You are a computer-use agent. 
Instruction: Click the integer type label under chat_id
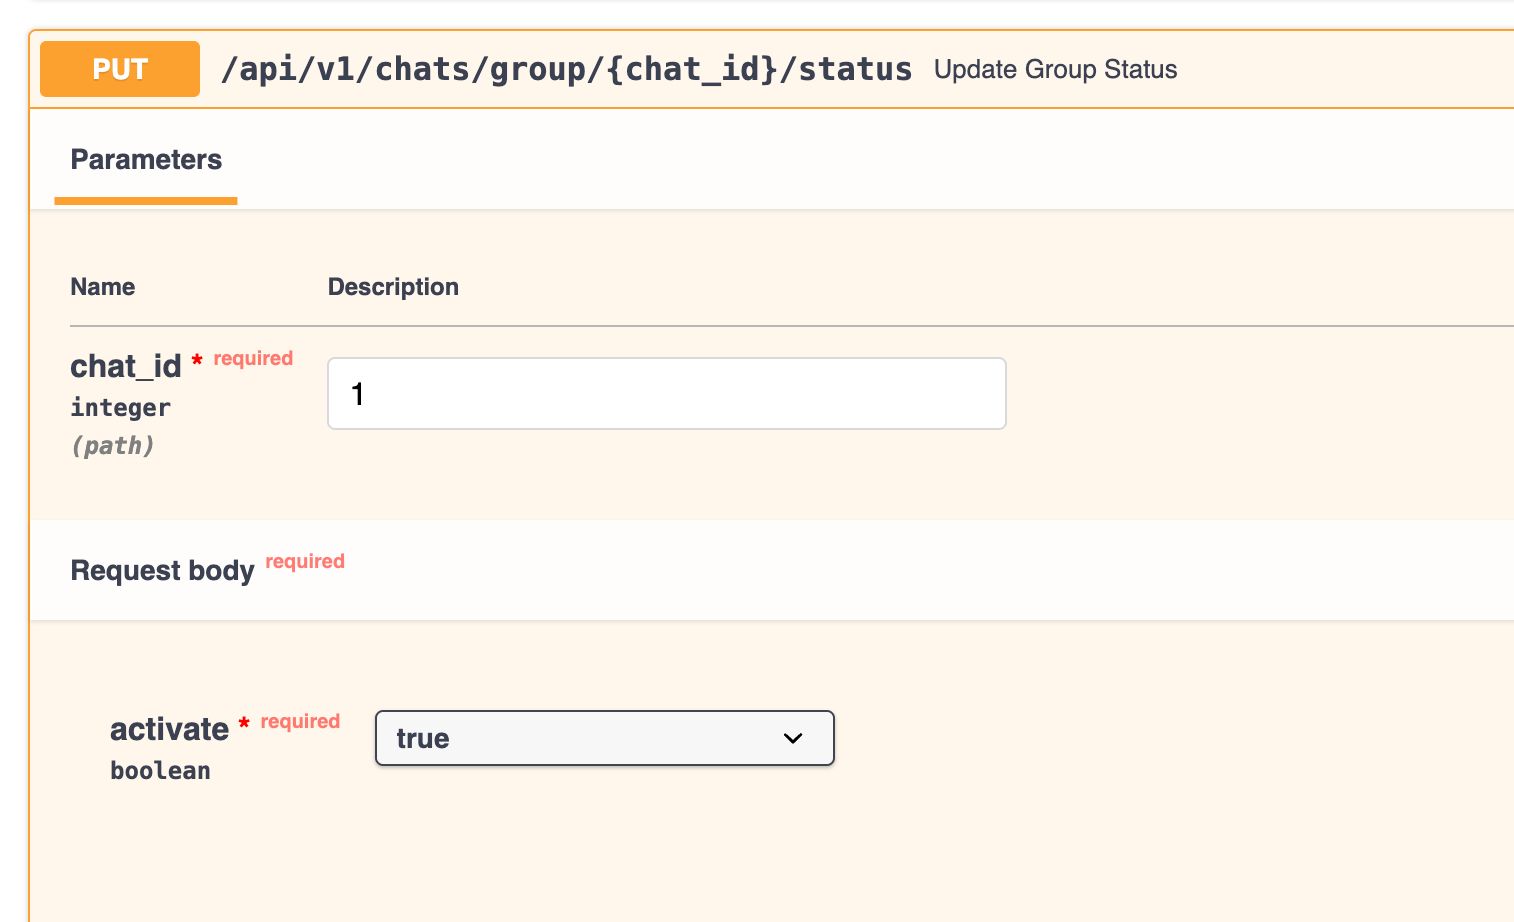(x=120, y=408)
